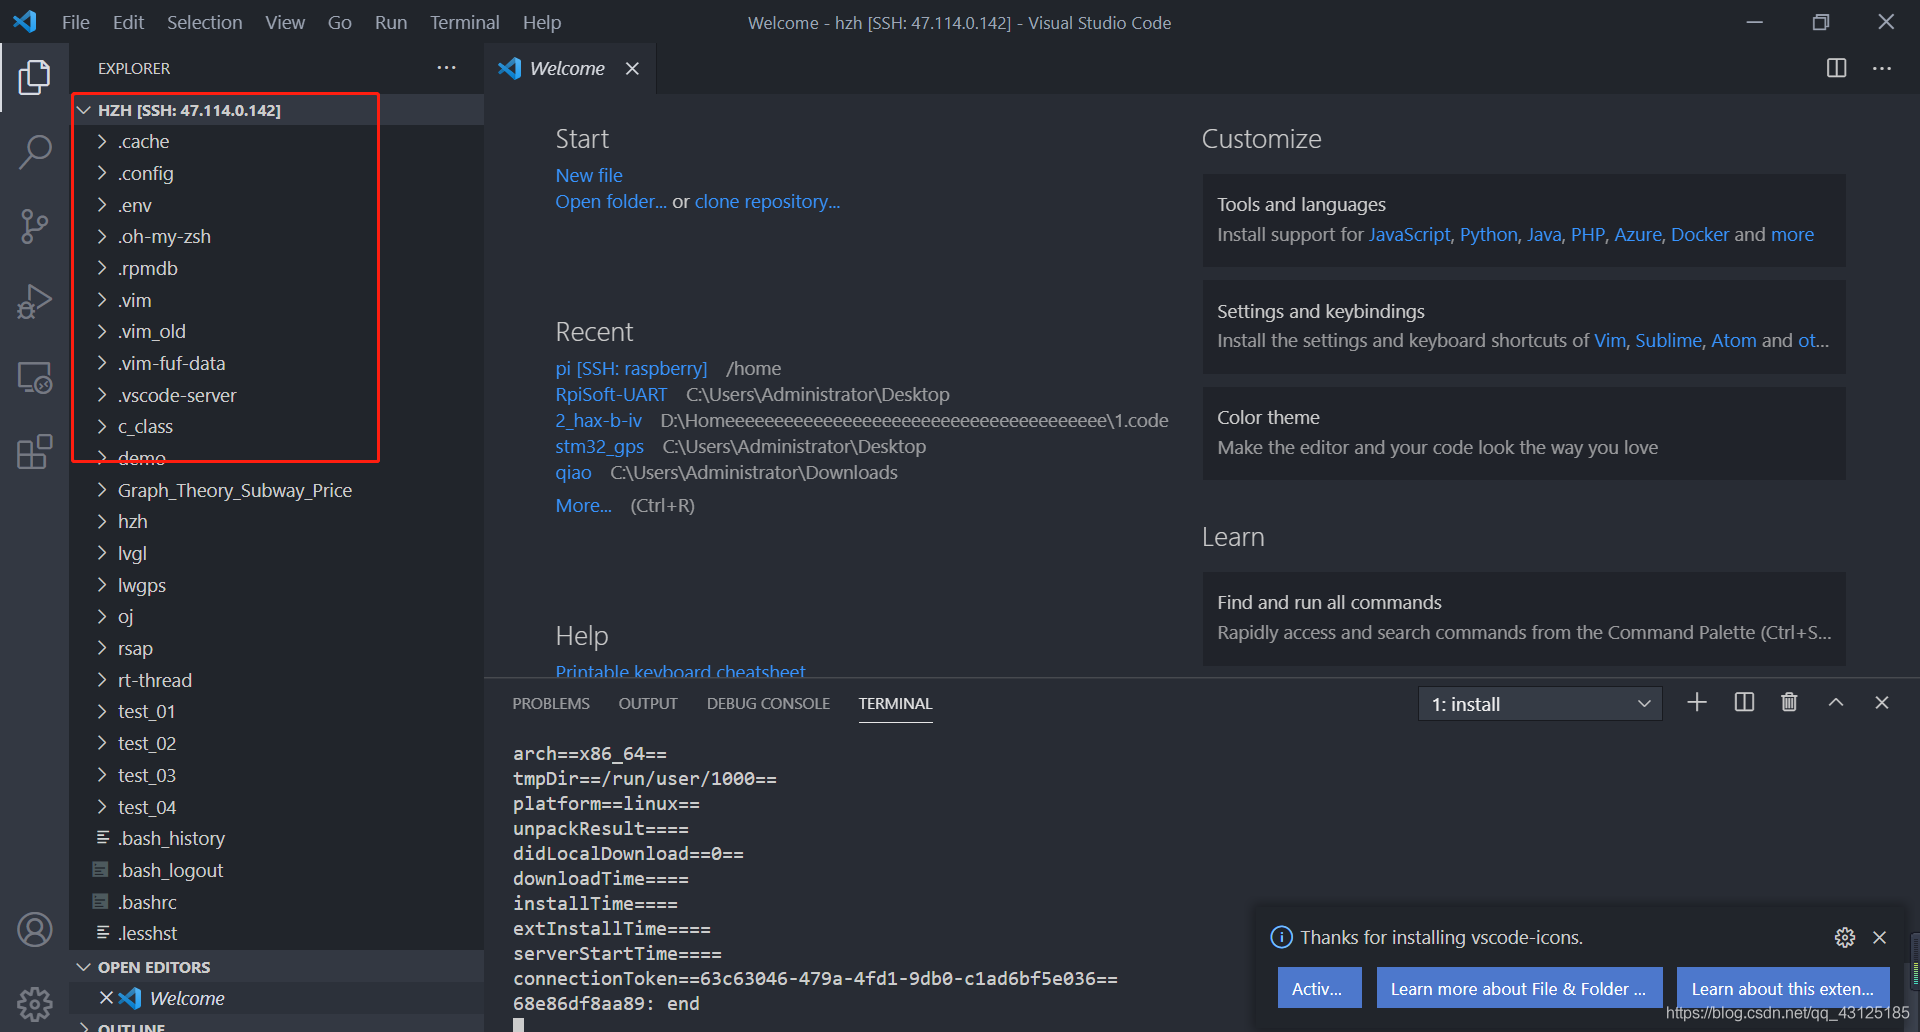Open the Search view in activity bar
The image size is (1920, 1032).
35,152
